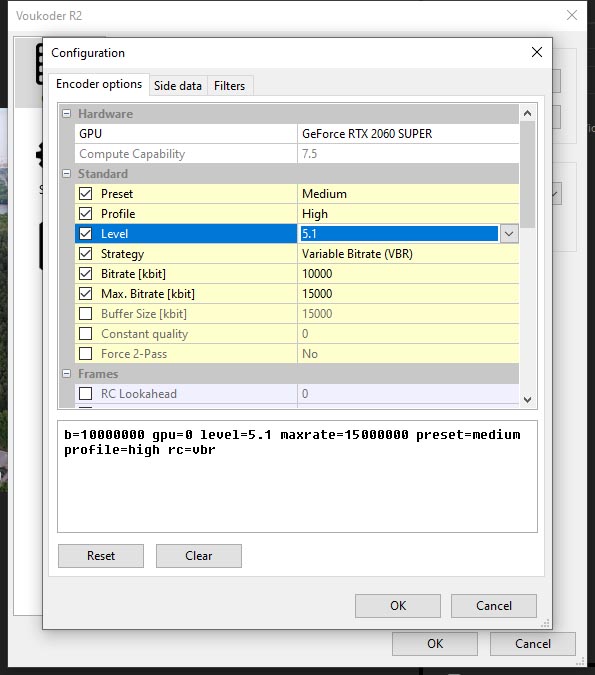Screen dimensions: 595x675
Task: Click the 10000 bitrate value
Action: (x=408, y=274)
